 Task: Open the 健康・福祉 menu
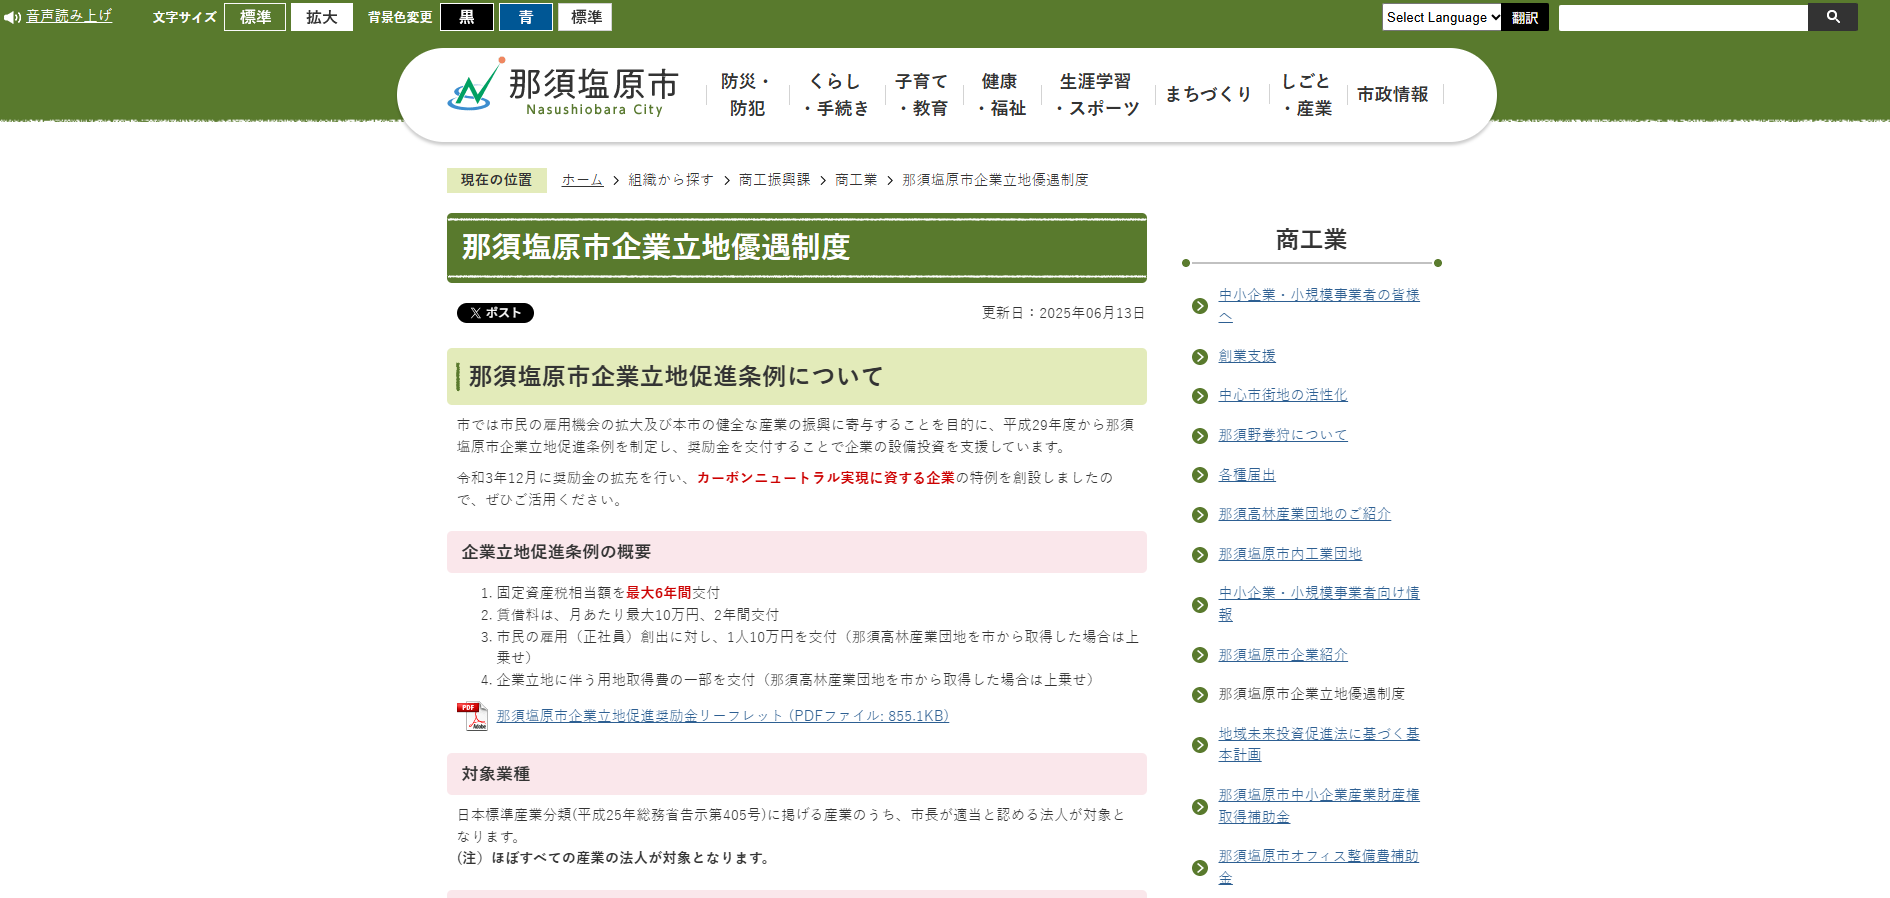(x=1001, y=94)
